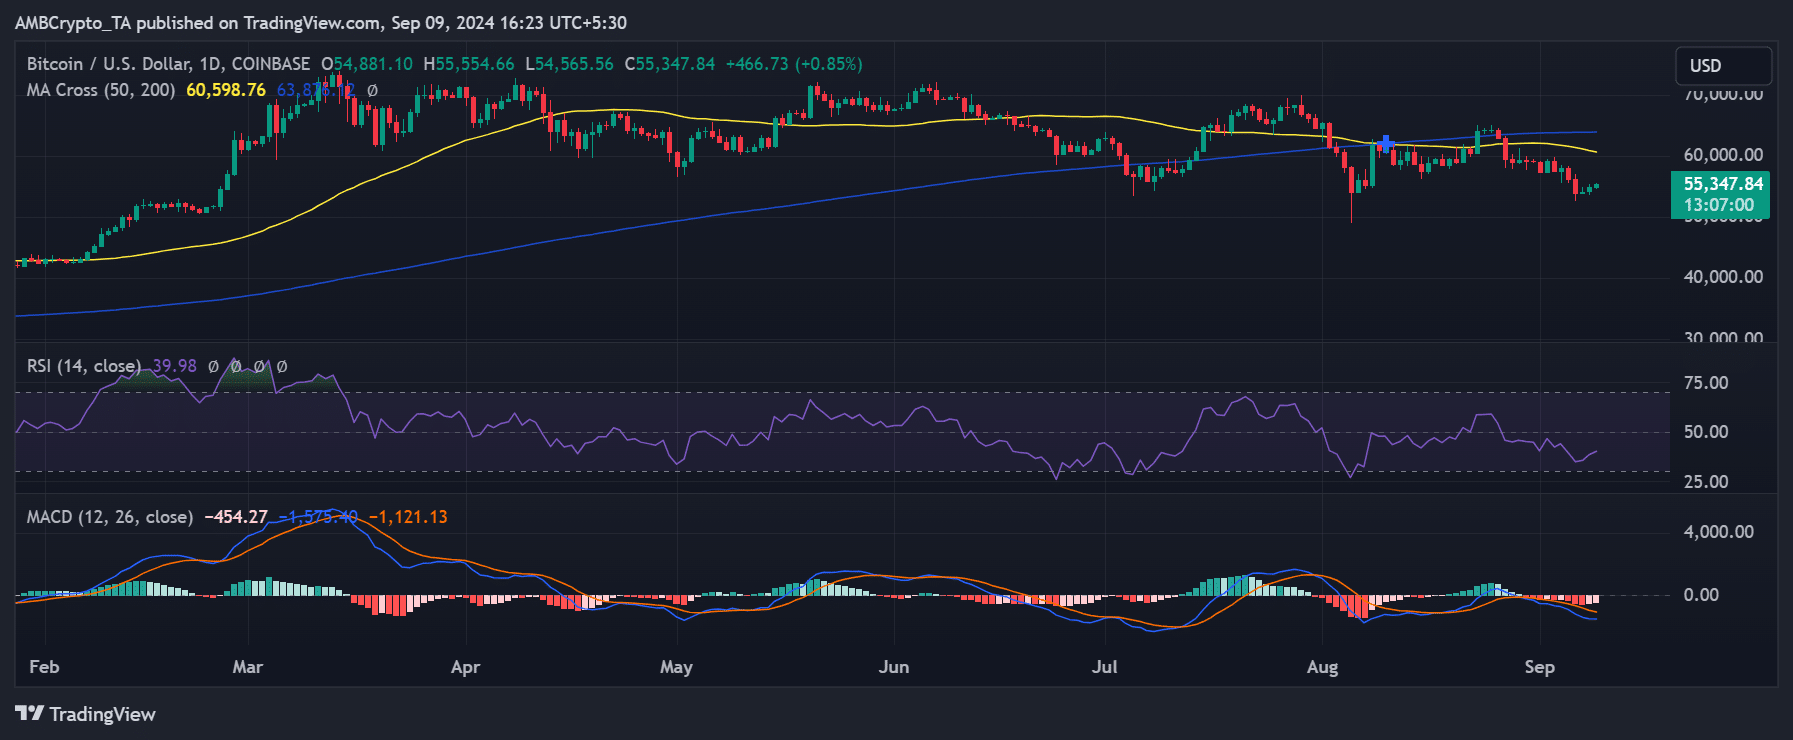Click the RSI 75.00 axis label

1706,383
